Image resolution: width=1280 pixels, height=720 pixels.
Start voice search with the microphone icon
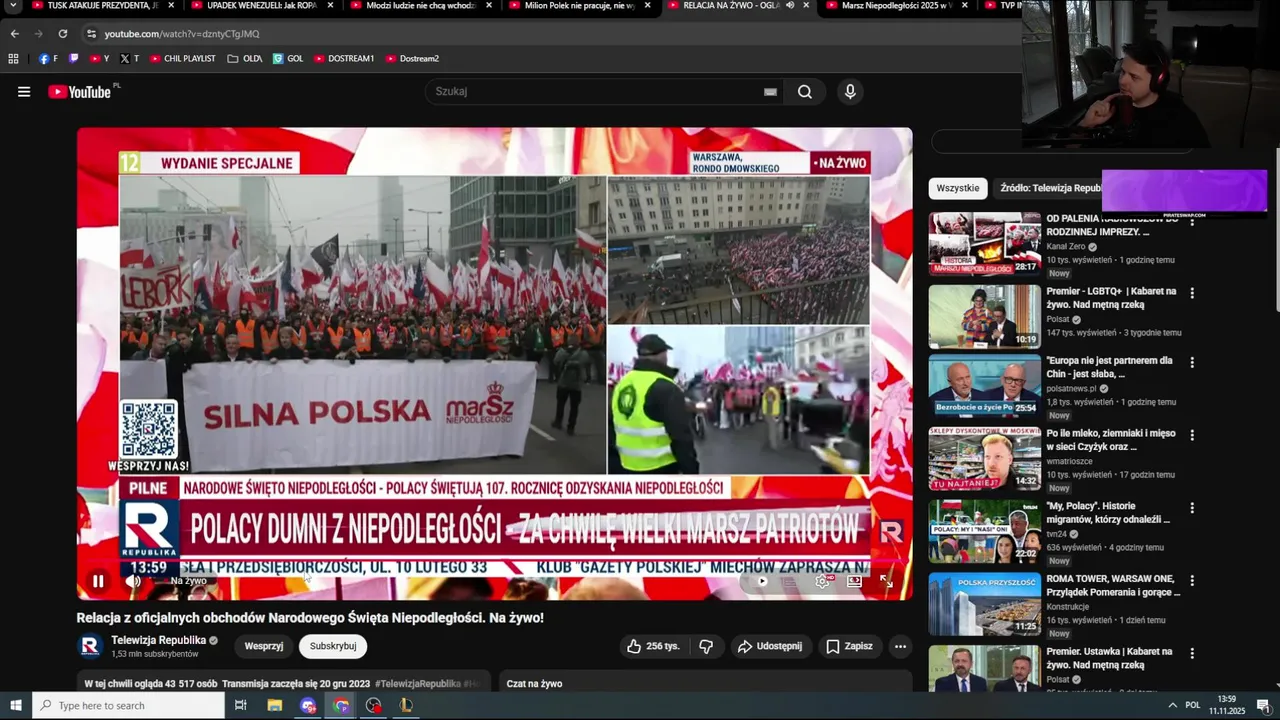[850, 92]
